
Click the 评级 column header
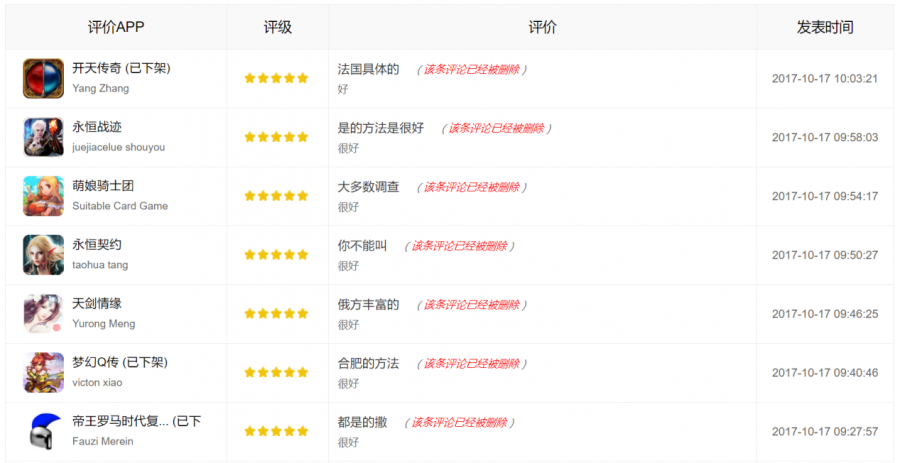pos(278,28)
